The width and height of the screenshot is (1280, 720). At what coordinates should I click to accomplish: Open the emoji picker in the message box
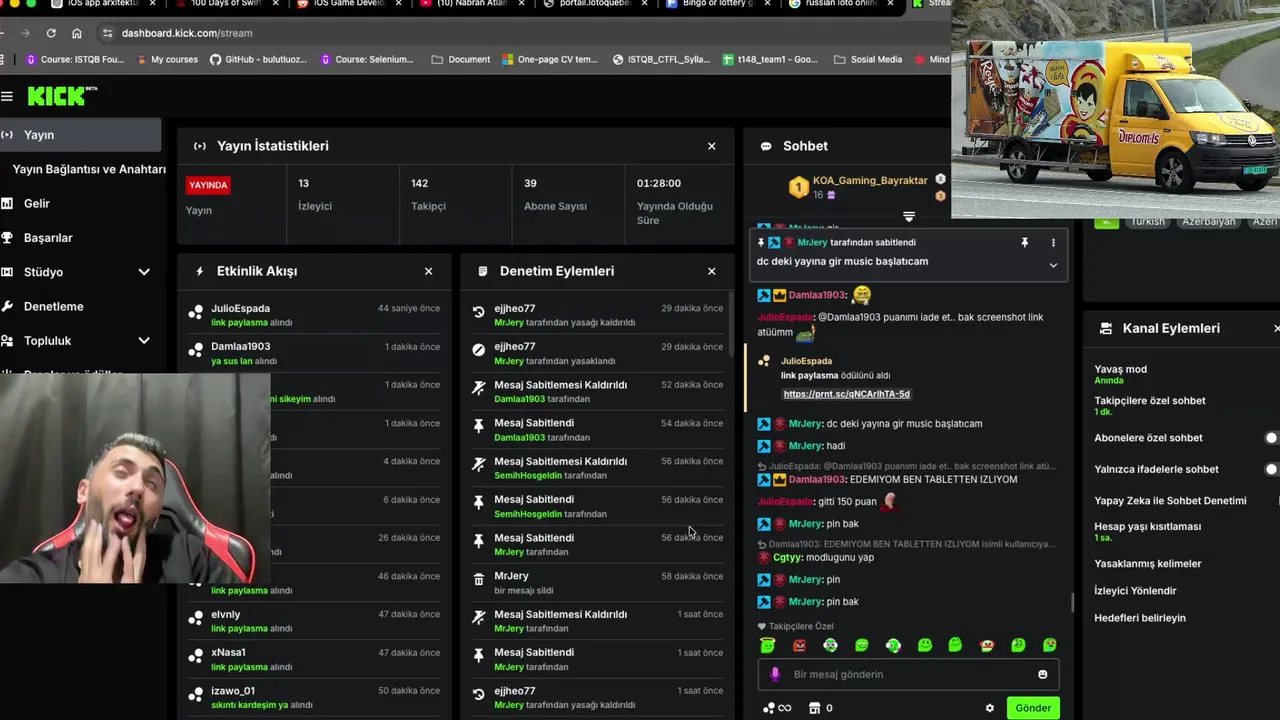click(x=1042, y=674)
